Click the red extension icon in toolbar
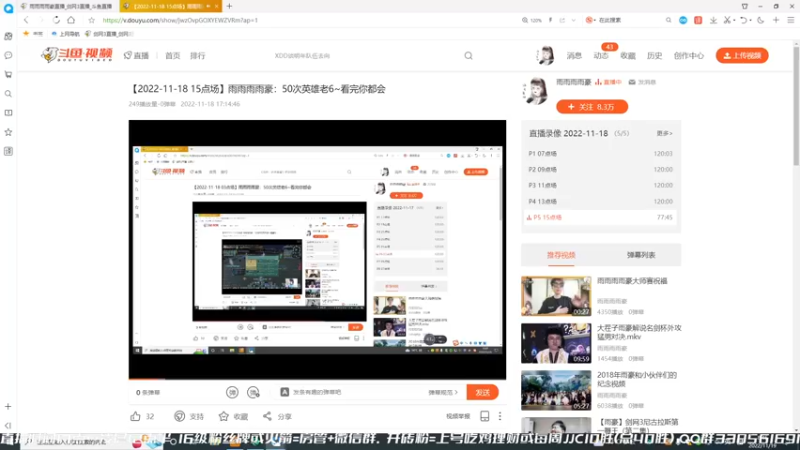 pos(698,20)
